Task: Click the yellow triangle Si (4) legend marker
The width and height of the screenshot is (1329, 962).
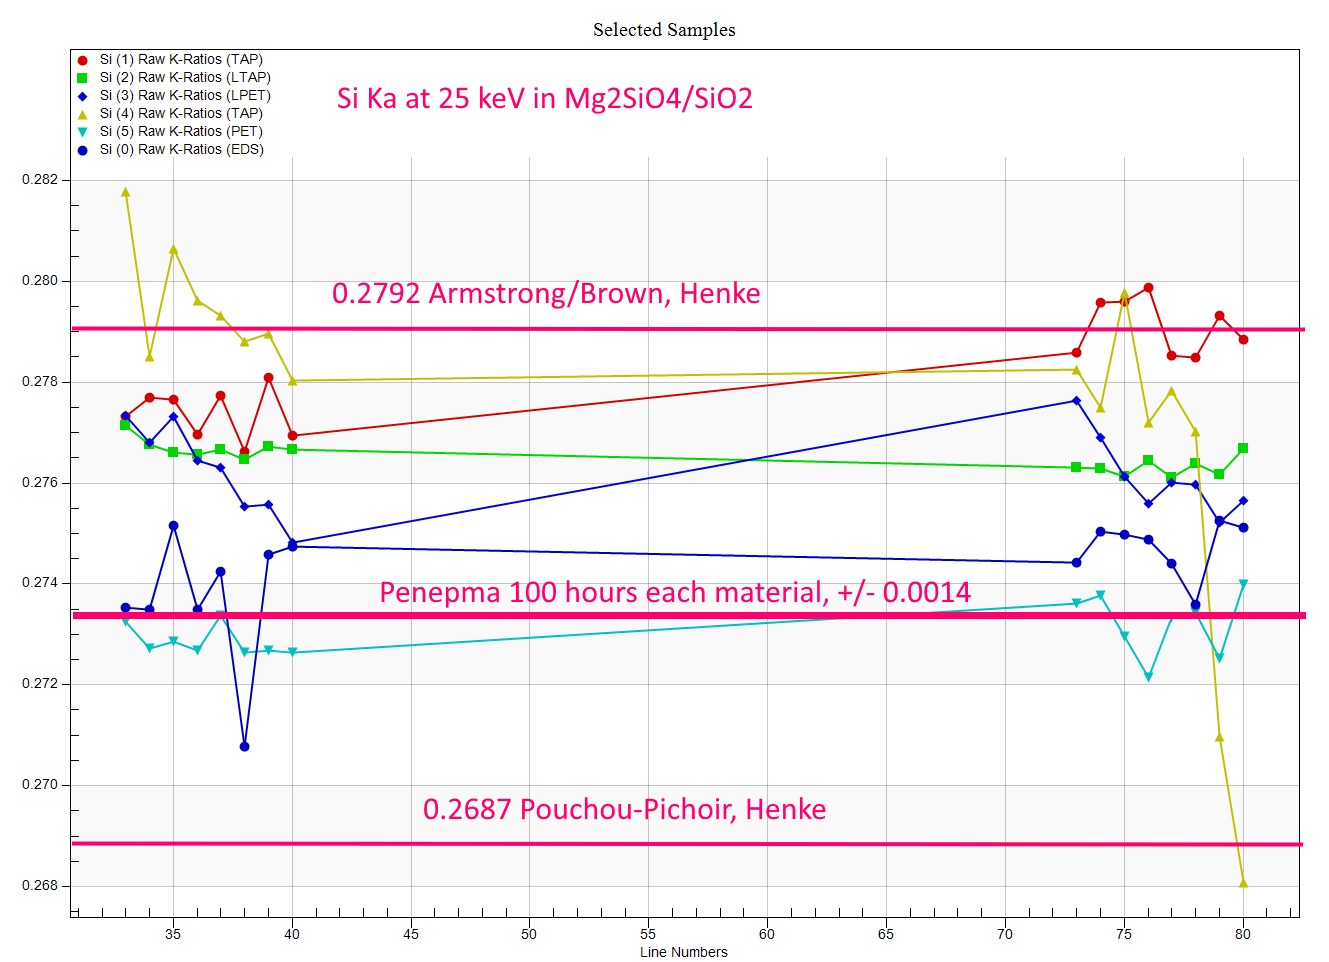Action: (82, 114)
